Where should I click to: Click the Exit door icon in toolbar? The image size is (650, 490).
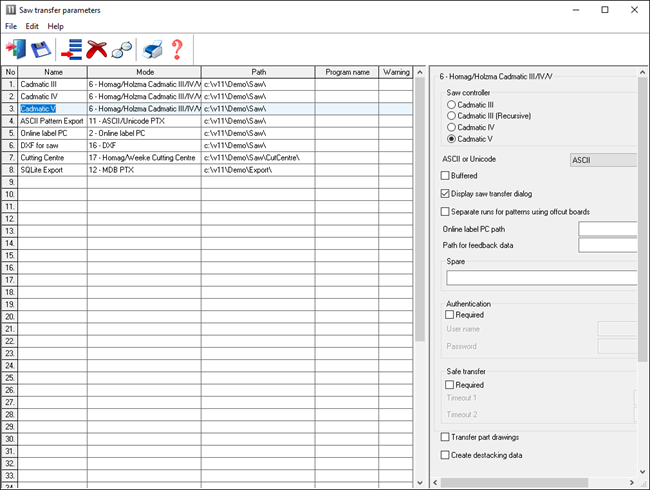[x=17, y=48]
